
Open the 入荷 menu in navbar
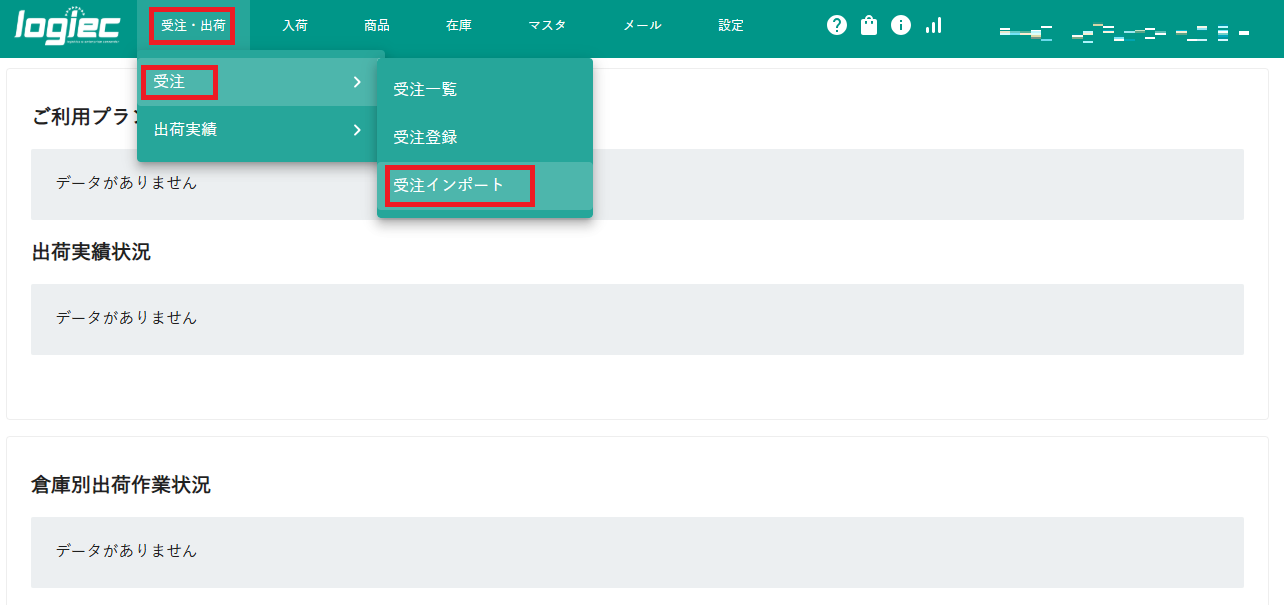coord(295,25)
